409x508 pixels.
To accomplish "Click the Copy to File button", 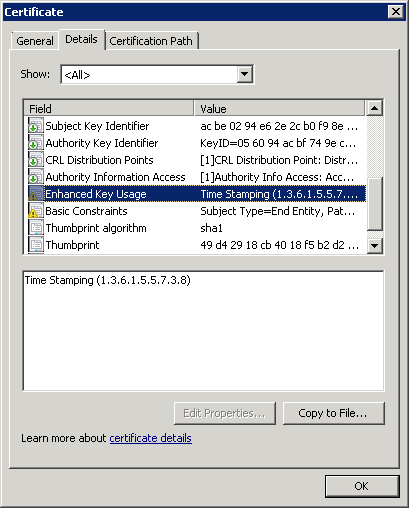I will [x=333, y=413].
